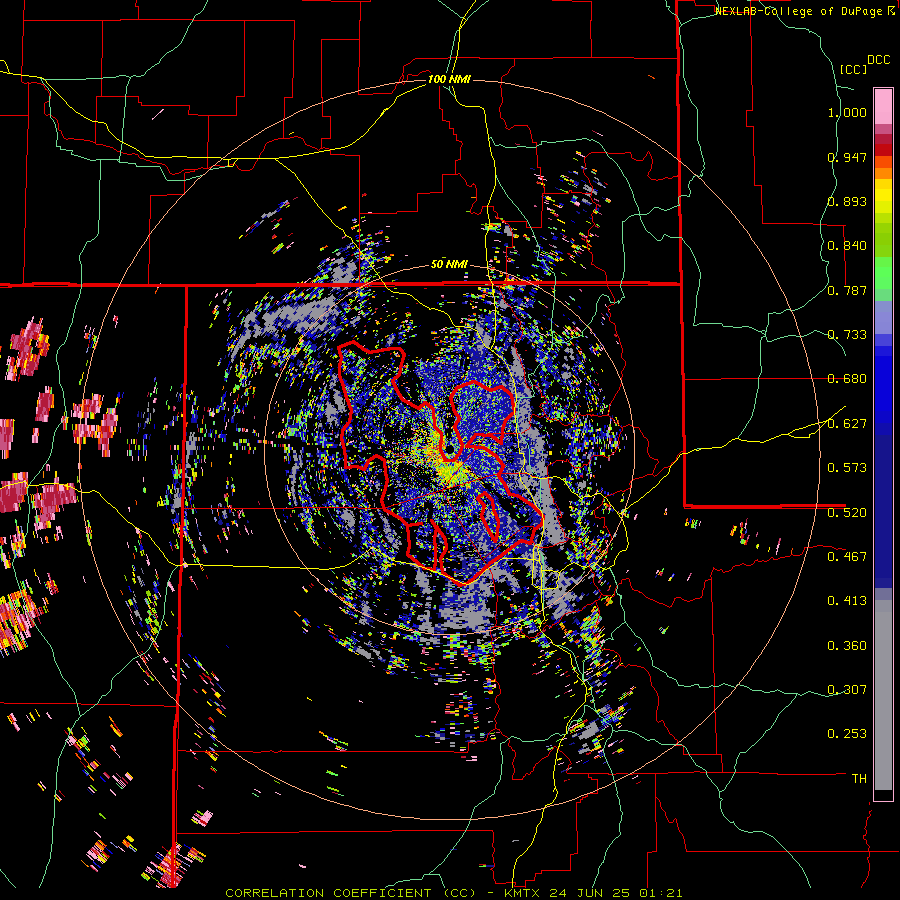Select the 0.253 scale value
Image resolution: width=900 pixels, height=900 pixels.
(x=847, y=734)
